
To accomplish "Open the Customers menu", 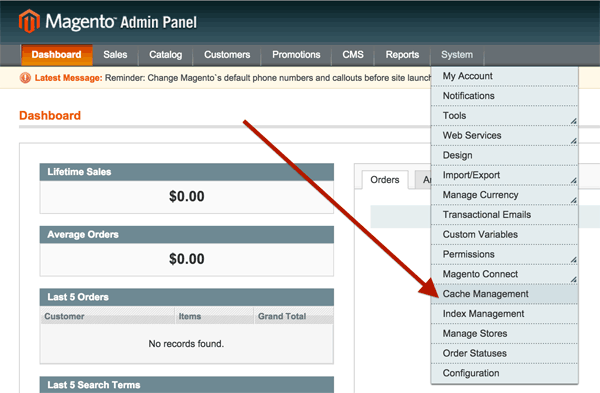I will click(x=227, y=55).
